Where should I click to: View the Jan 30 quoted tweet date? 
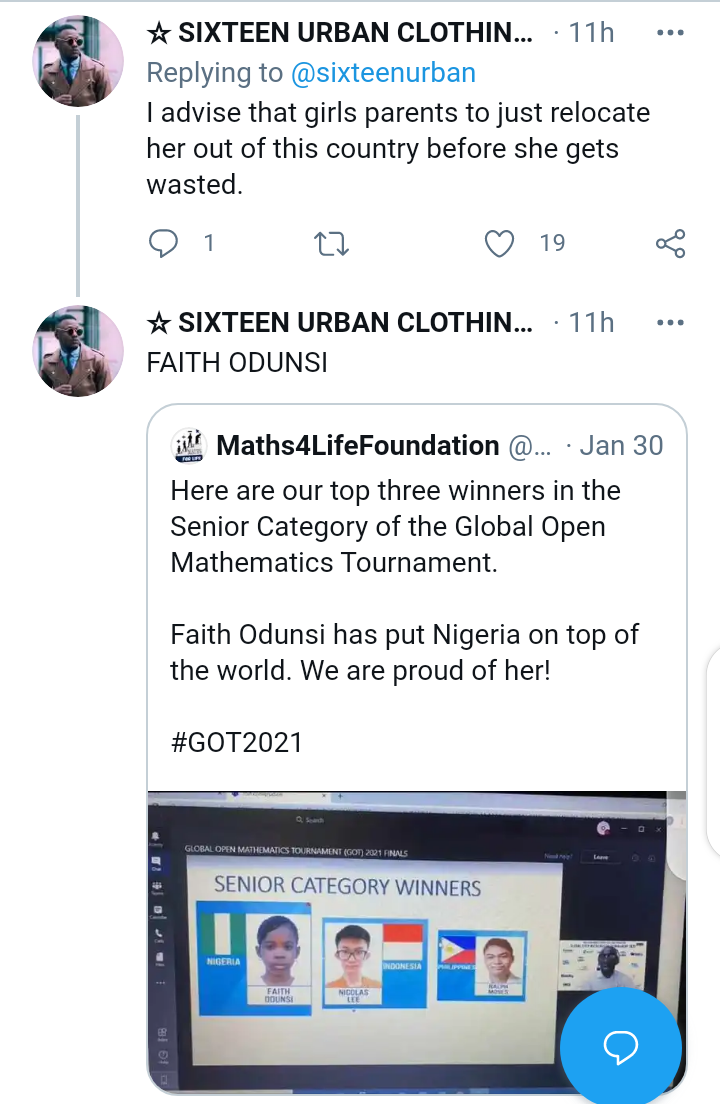(621, 446)
